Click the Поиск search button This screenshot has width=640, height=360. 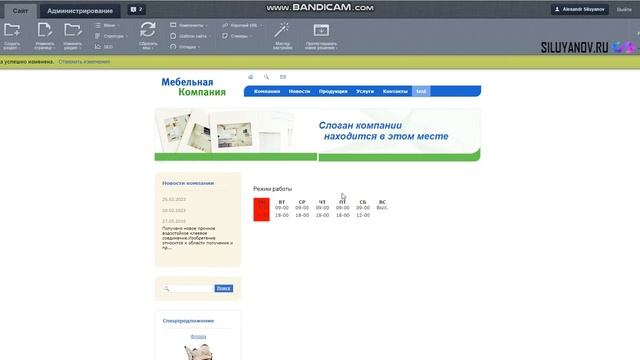point(224,289)
